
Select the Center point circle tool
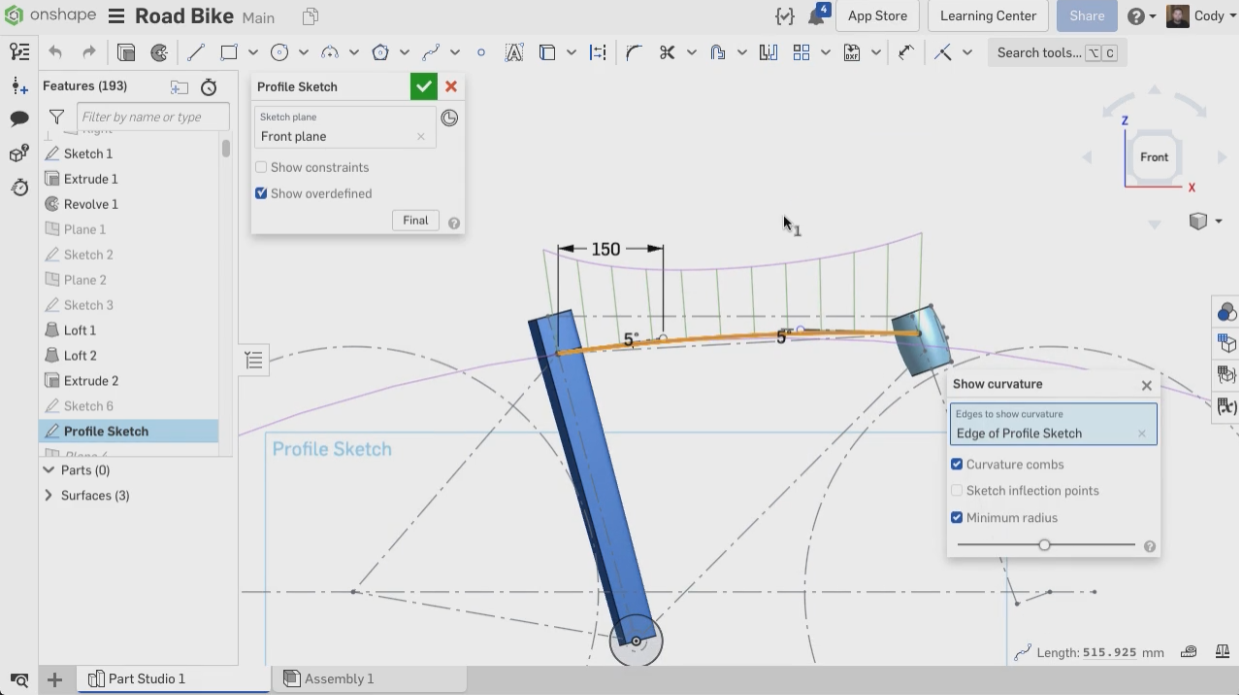pos(280,53)
